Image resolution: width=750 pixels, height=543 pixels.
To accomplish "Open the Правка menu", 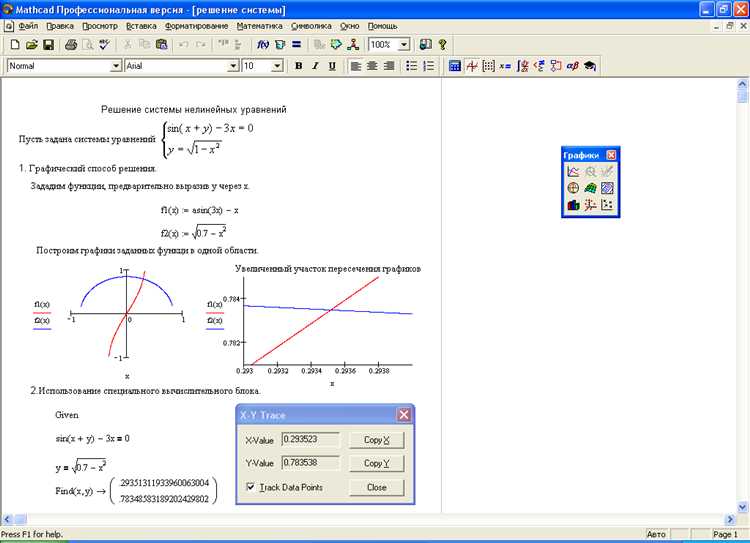I will tap(60, 26).
